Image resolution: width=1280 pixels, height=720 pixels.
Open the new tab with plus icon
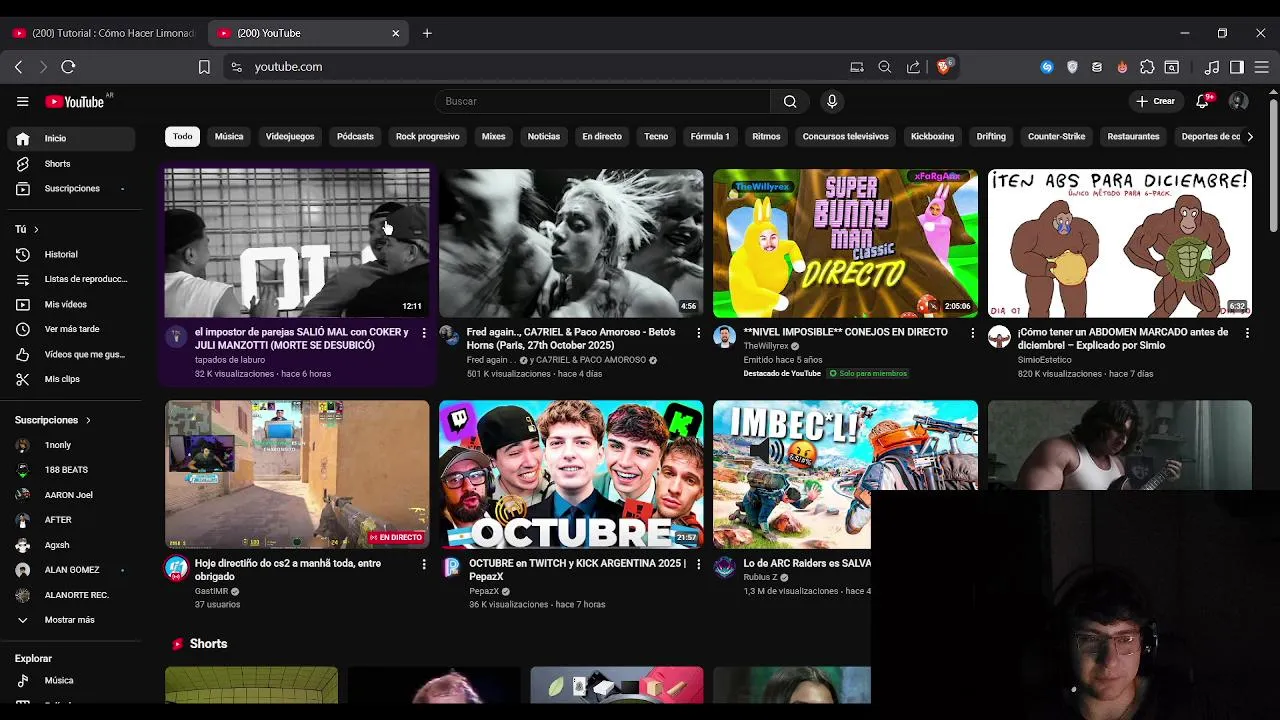(427, 33)
